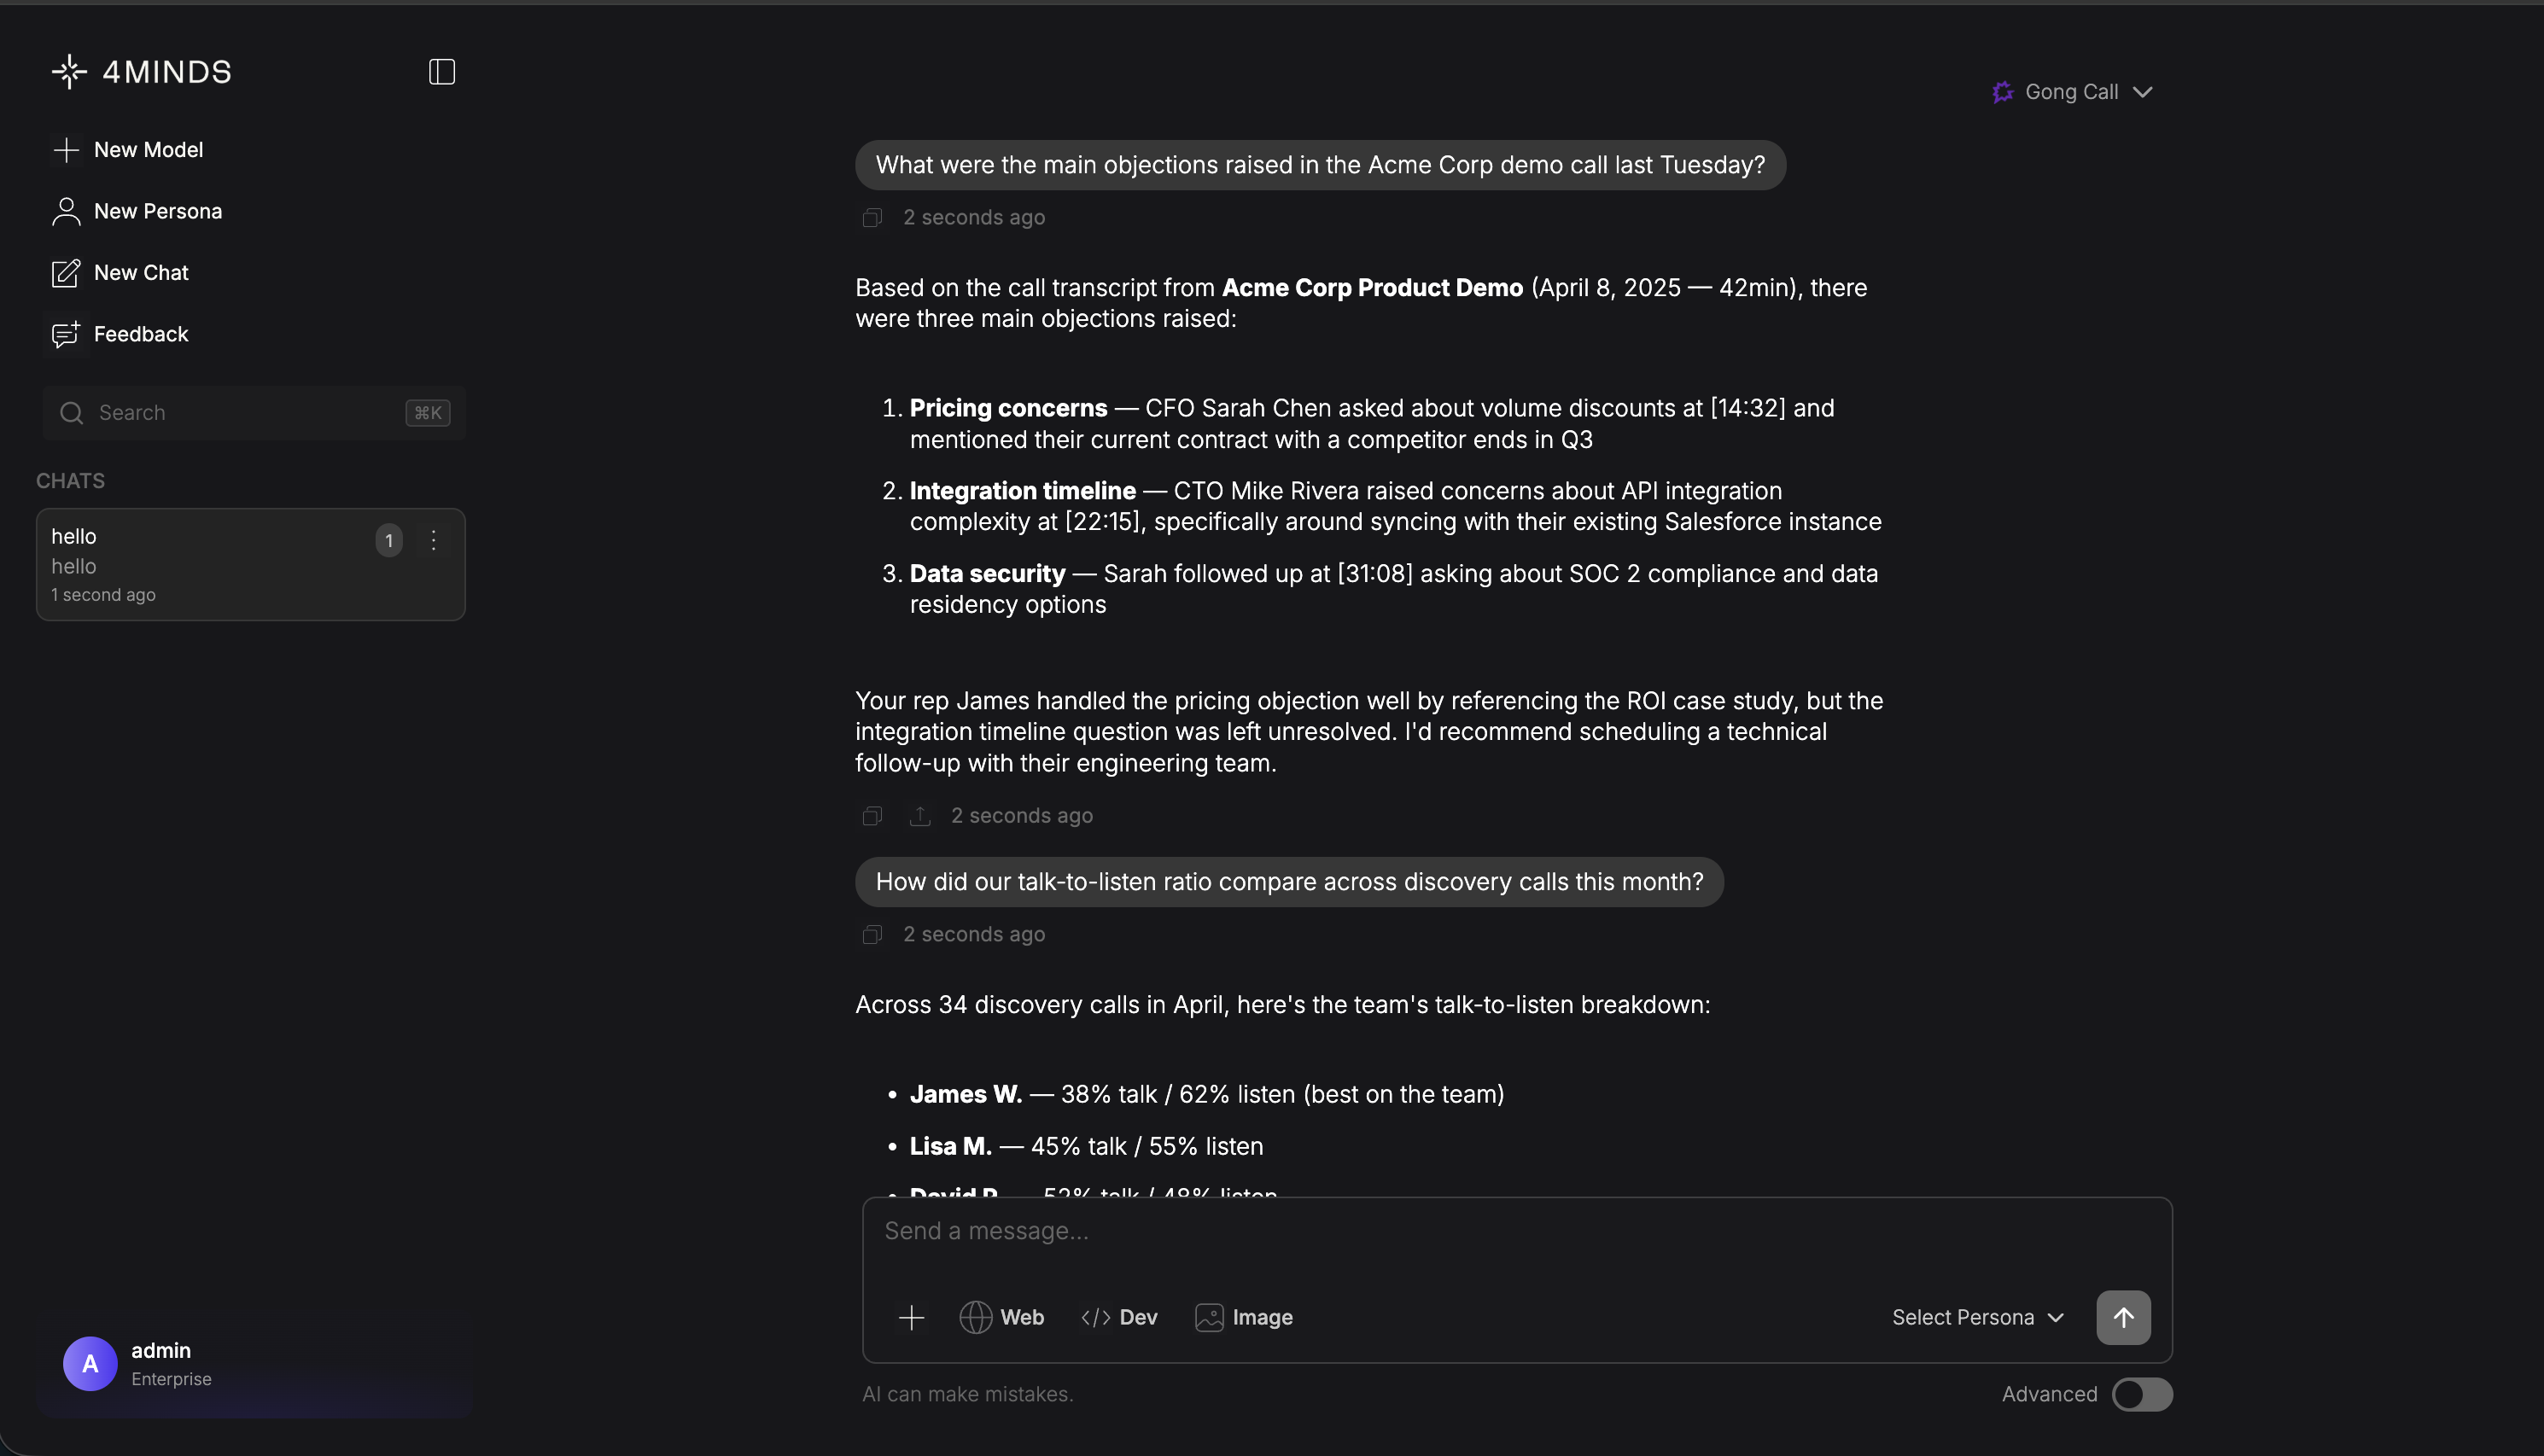This screenshot has width=2544, height=1456.
Task: Enable Web search mode
Action: click(1002, 1317)
